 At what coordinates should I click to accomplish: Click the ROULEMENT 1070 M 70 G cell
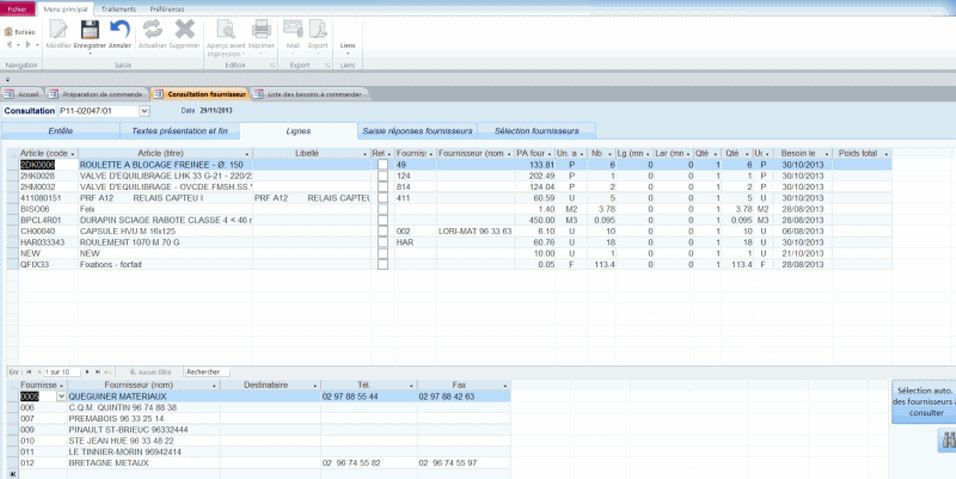tap(165, 243)
